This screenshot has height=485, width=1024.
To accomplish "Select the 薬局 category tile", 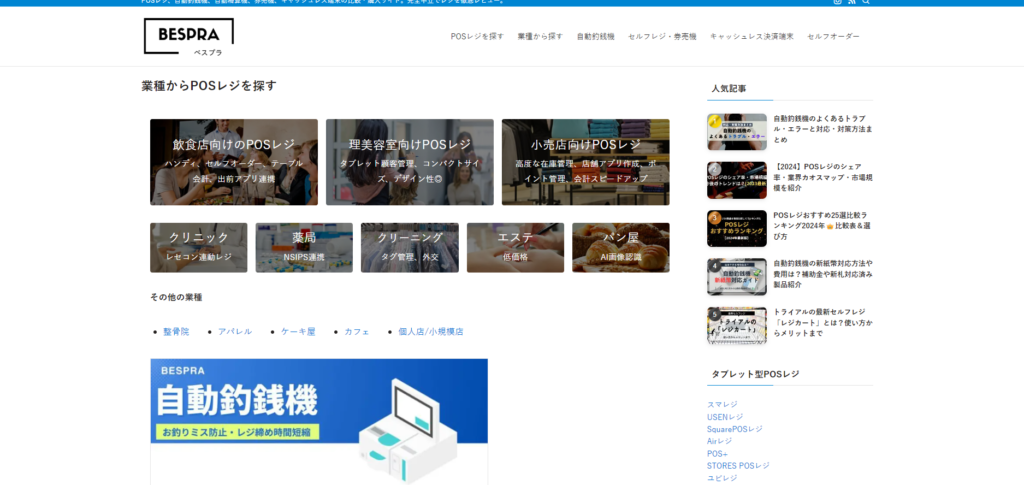I will point(304,247).
